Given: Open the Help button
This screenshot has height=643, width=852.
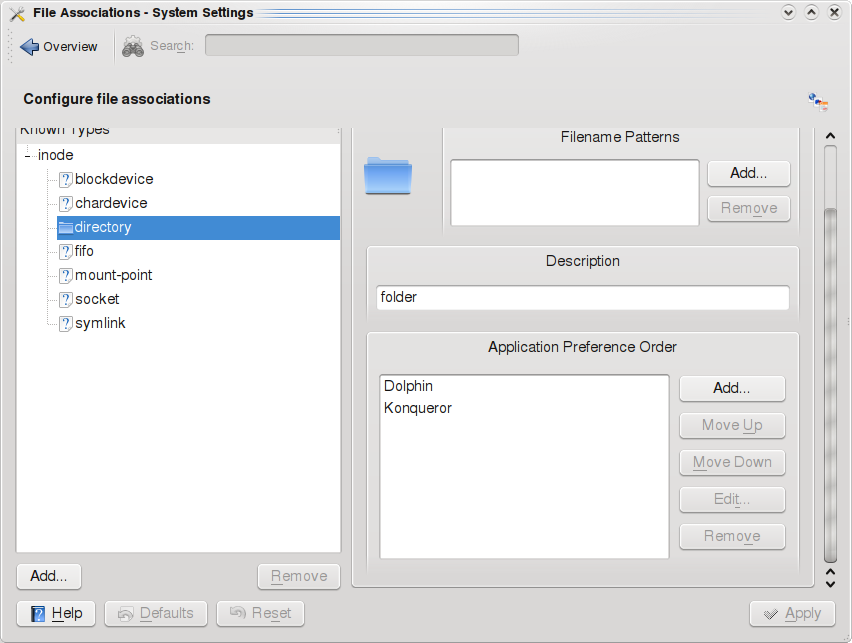Looking at the screenshot, I should pyautogui.click(x=56, y=613).
